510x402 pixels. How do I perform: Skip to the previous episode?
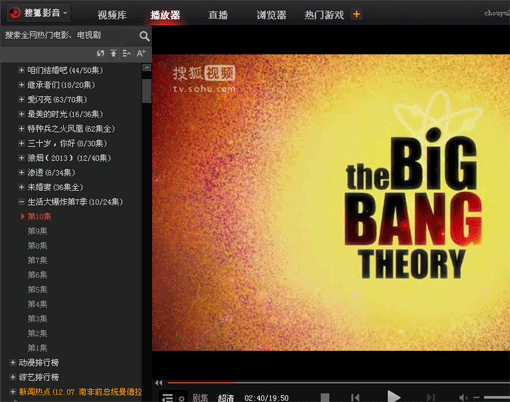pyautogui.click(x=355, y=397)
